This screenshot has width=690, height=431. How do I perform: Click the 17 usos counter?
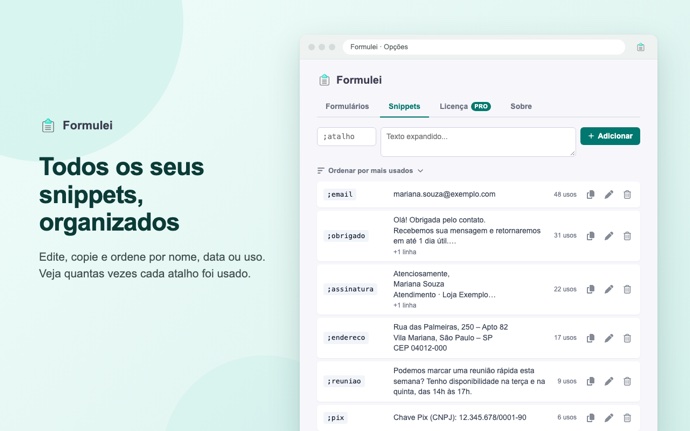(x=565, y=338)
